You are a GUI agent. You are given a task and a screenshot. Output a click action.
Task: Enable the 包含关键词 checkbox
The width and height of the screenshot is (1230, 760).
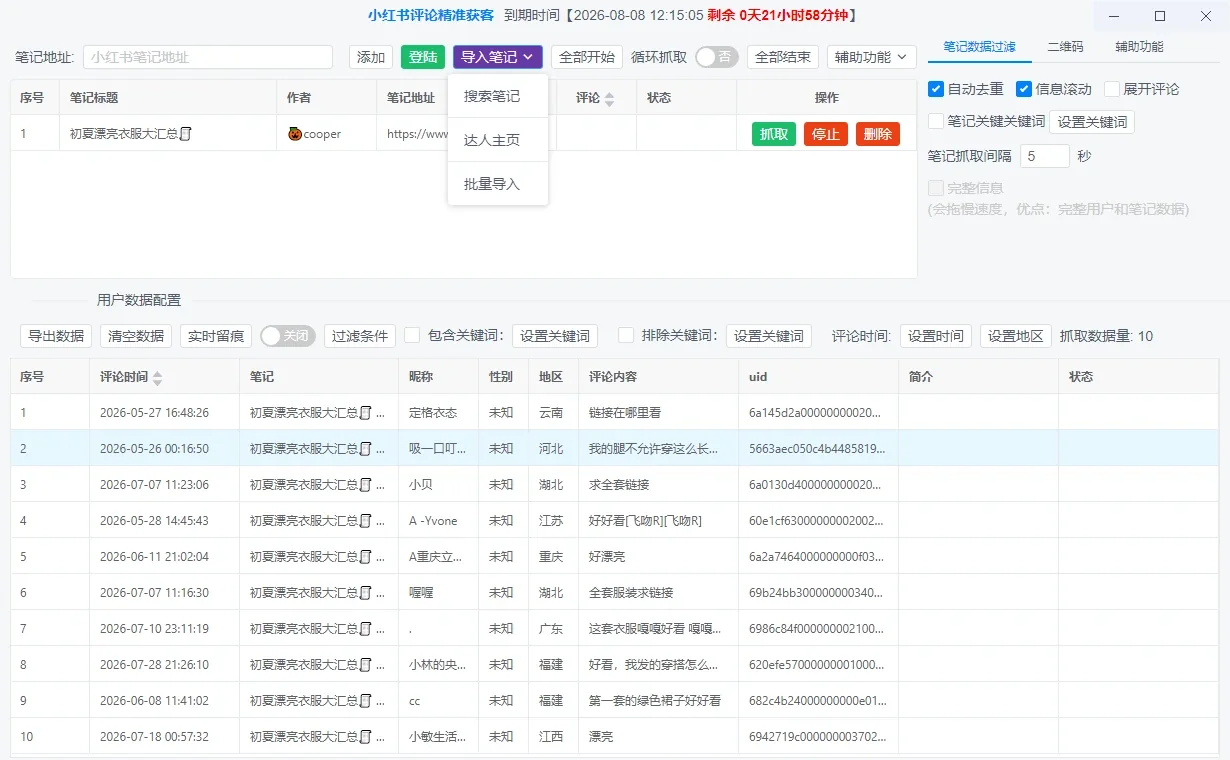(x=412, y=335)
